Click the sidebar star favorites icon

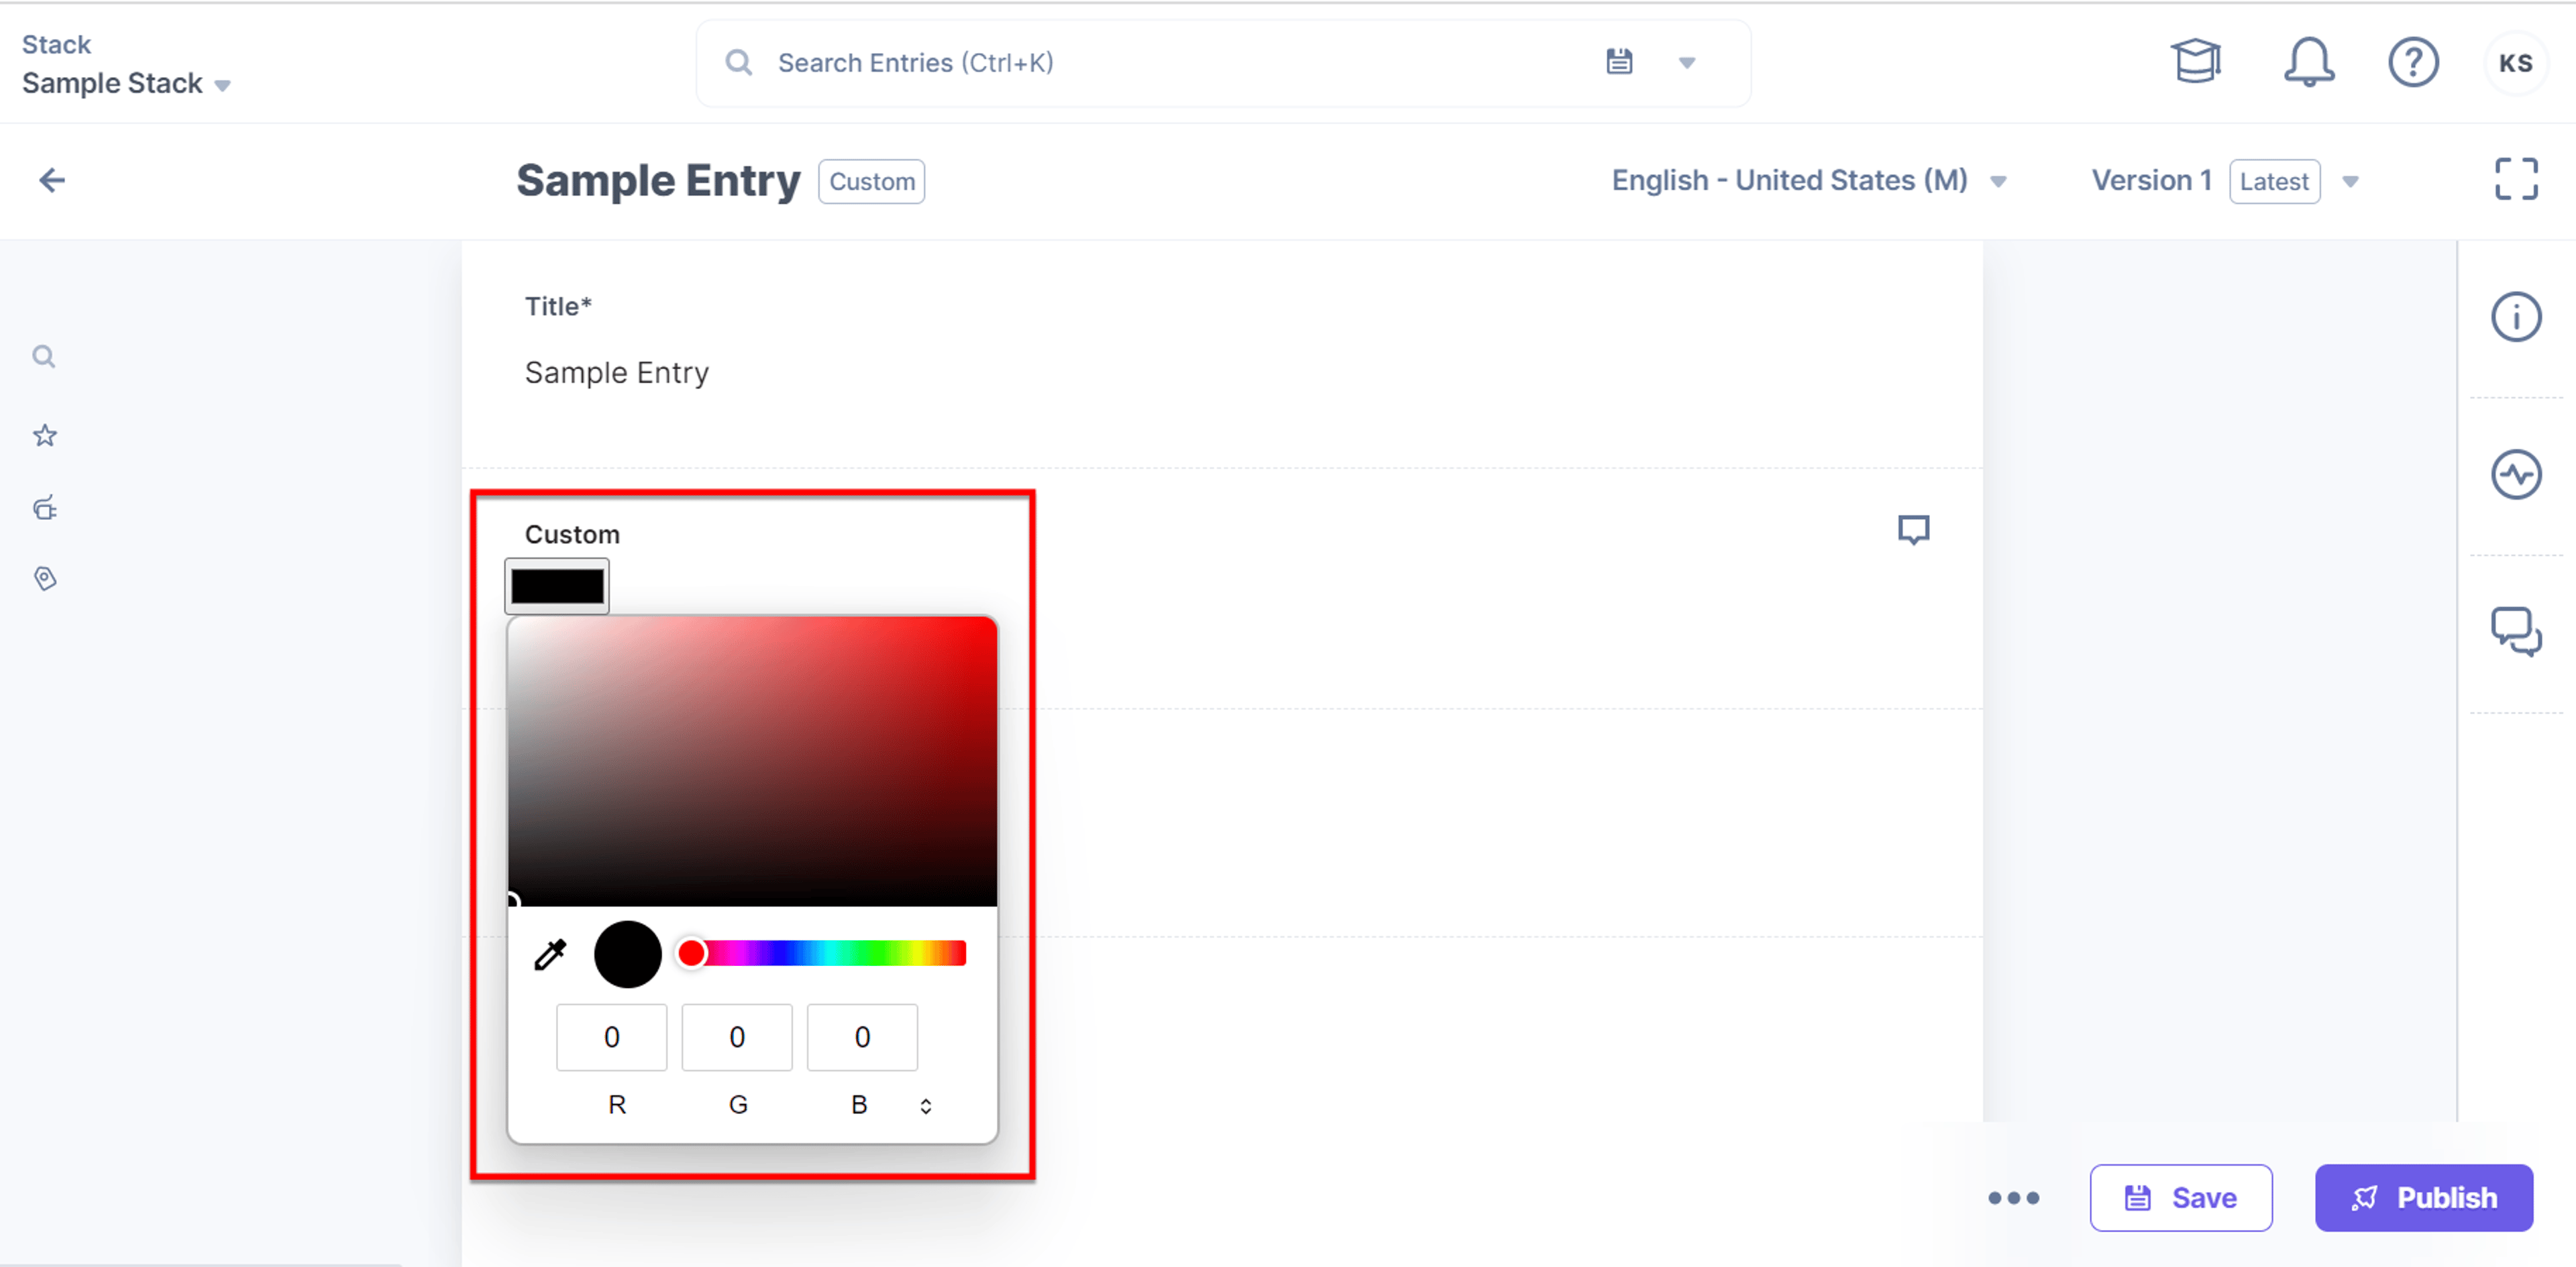click(x=45, y=435)
